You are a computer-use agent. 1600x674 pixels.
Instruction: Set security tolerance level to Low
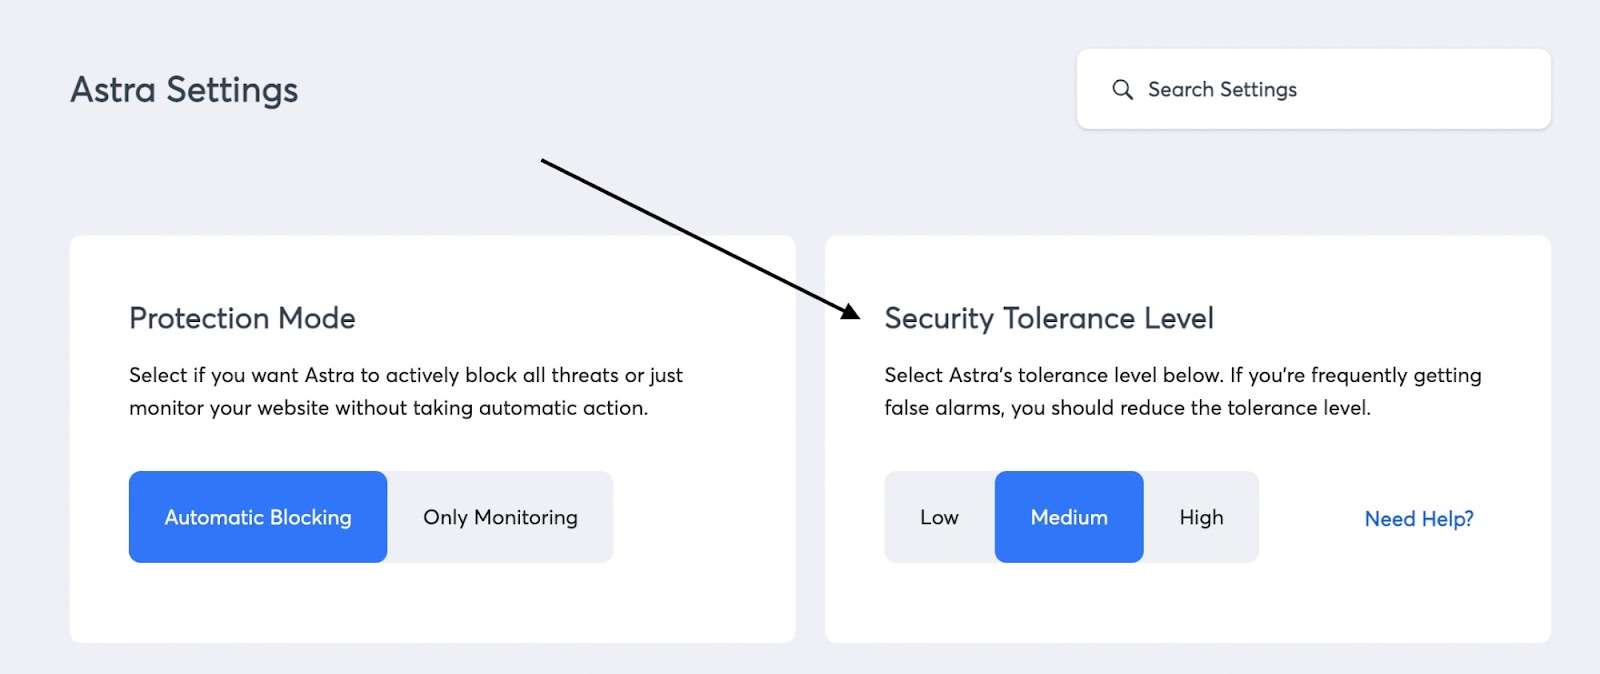pos(939,517)
